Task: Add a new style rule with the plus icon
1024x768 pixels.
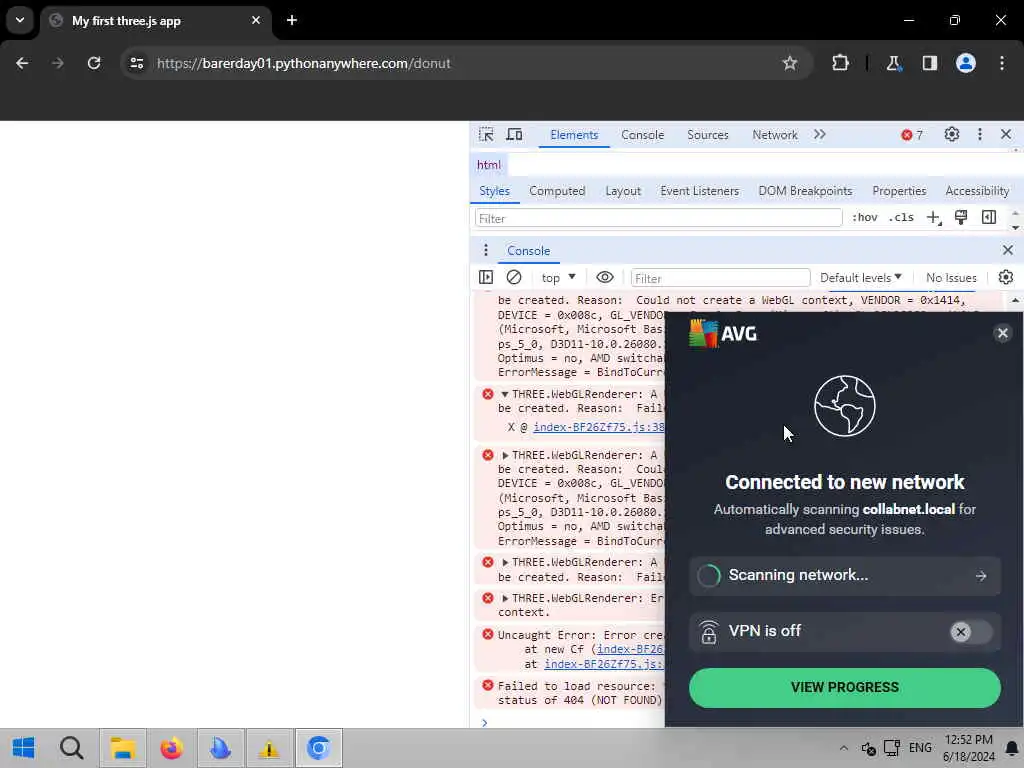Action: [x=933, y=217]
